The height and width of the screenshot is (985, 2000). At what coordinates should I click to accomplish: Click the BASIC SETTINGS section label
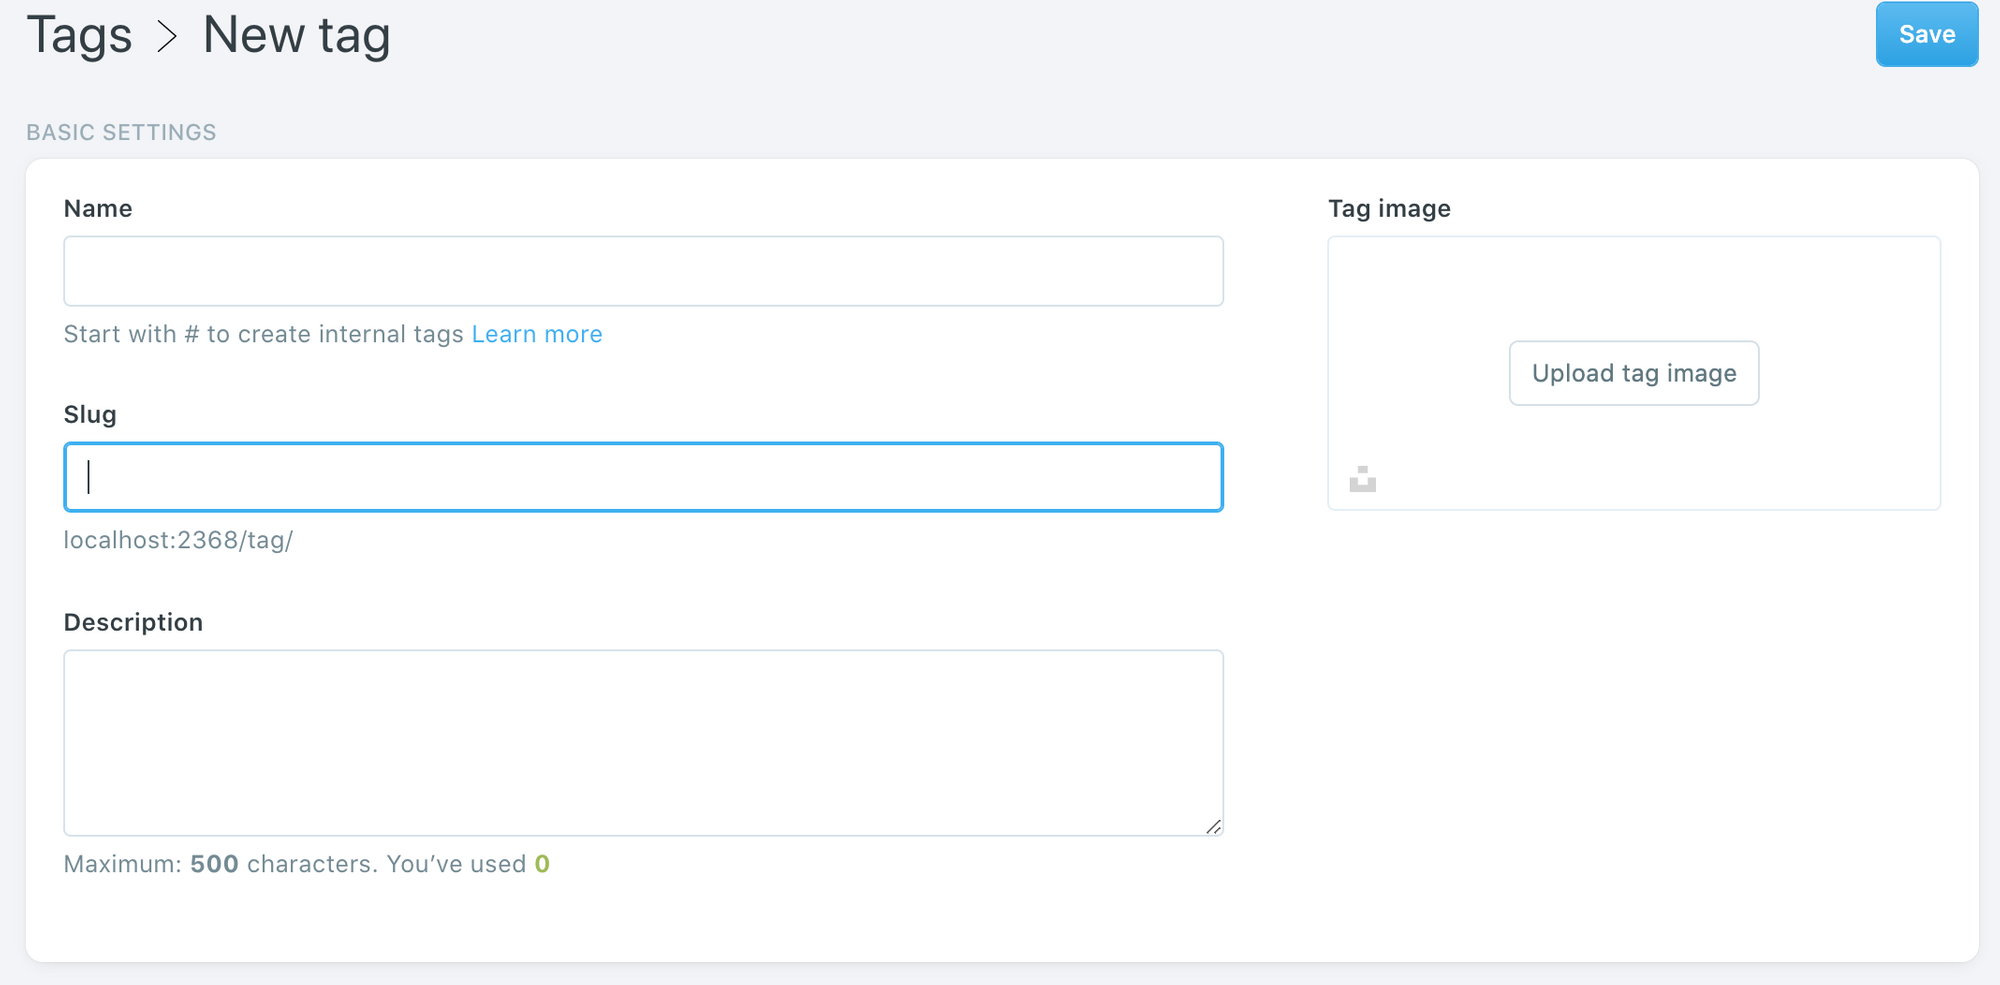pos(121,131)
